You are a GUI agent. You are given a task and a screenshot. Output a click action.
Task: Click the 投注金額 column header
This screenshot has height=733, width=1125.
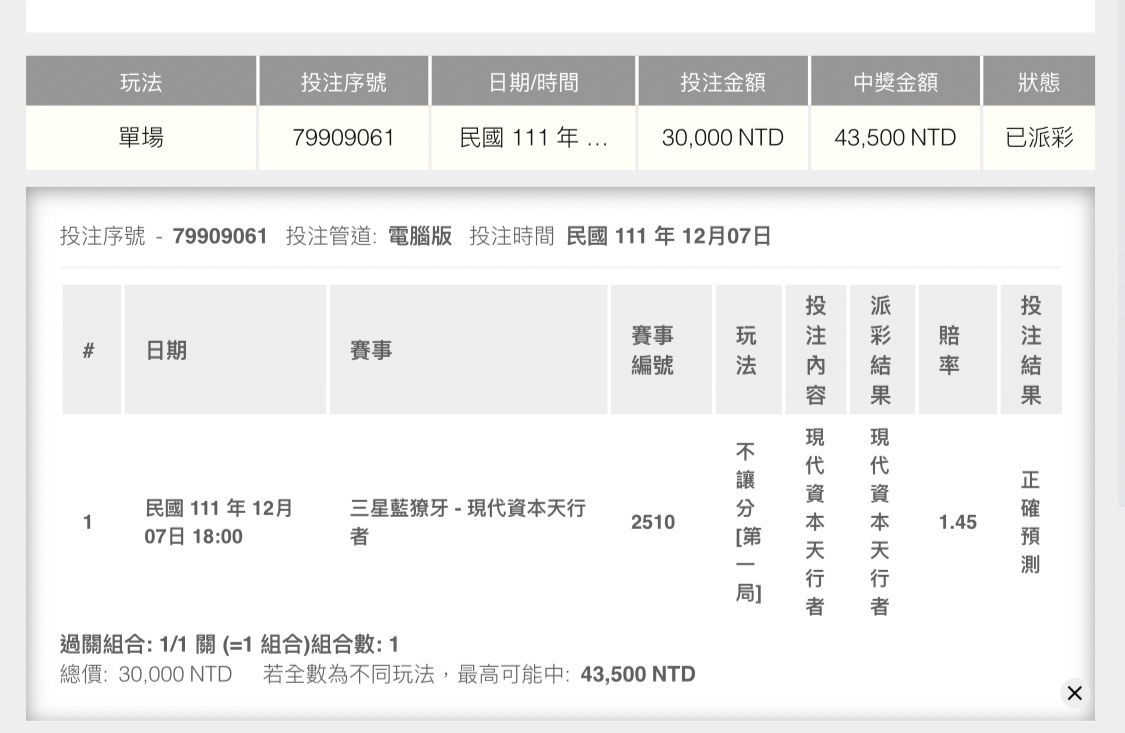point(722,81)
